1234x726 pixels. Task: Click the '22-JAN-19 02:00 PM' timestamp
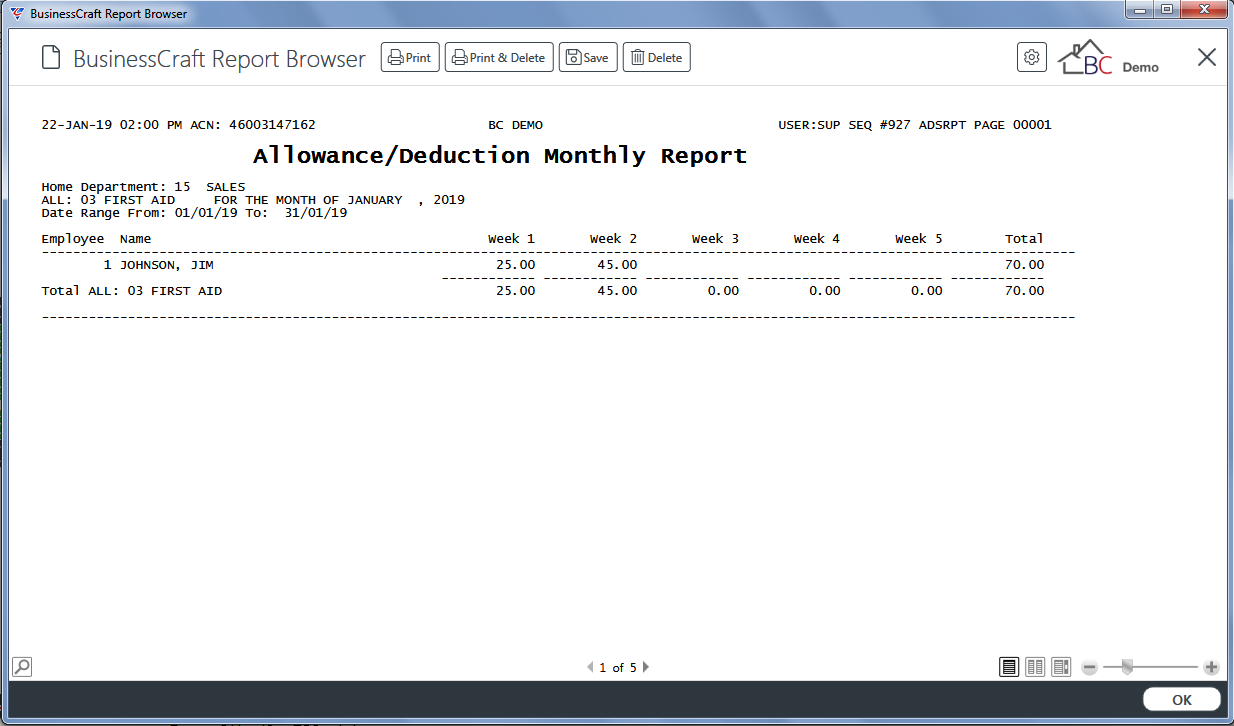coord(112,125)
